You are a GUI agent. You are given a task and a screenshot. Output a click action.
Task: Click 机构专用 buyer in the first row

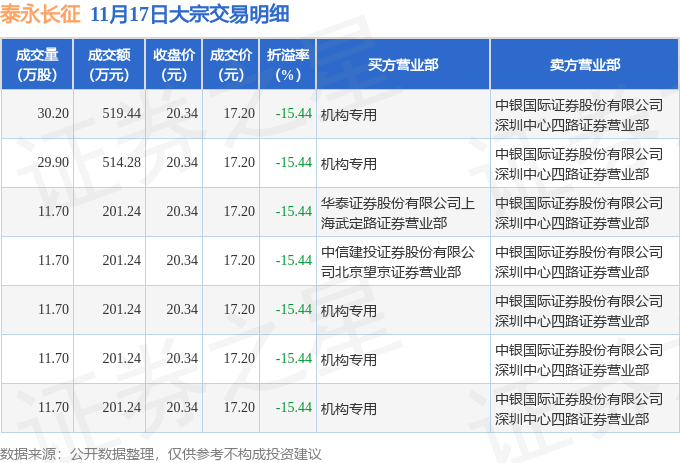(349, 115)
